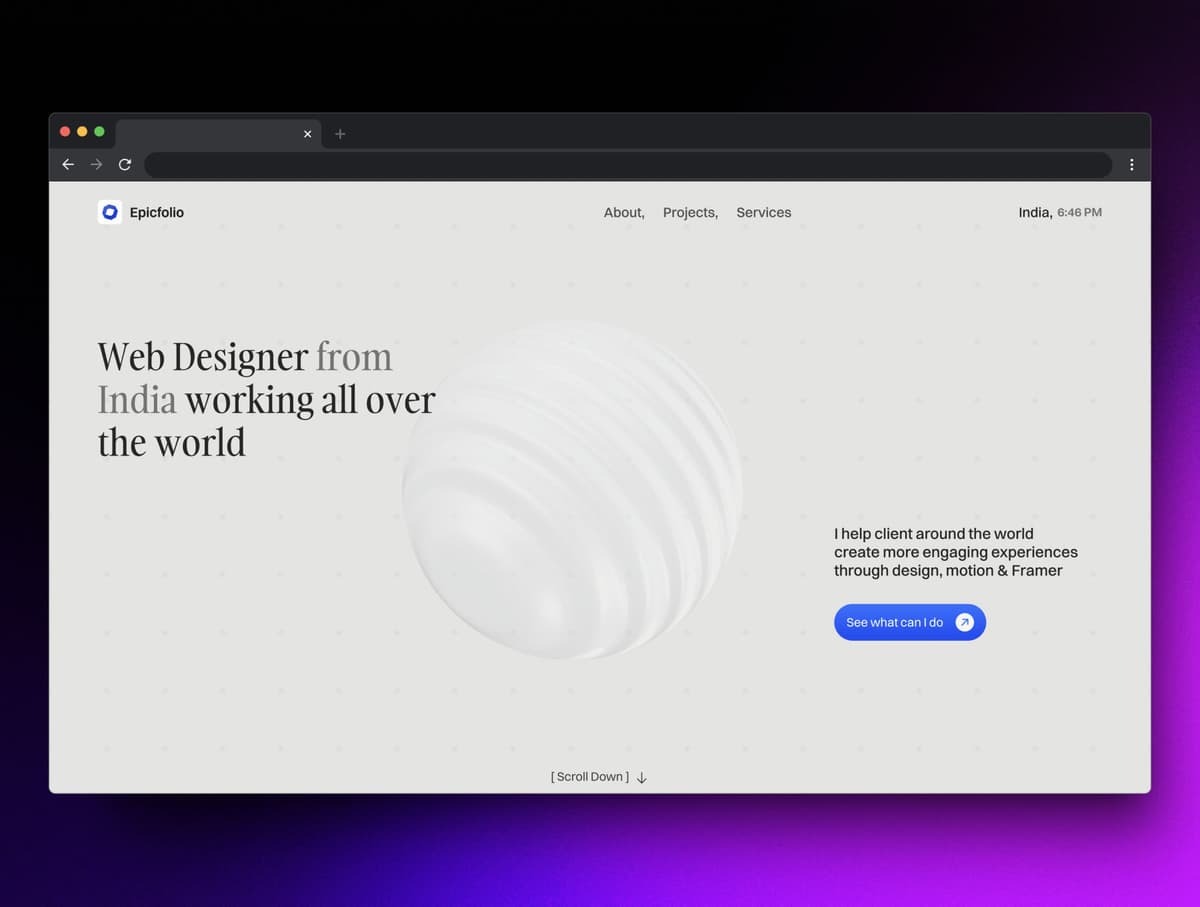
Task: Click the yellow traffic light button
Action: pos(81,131)
